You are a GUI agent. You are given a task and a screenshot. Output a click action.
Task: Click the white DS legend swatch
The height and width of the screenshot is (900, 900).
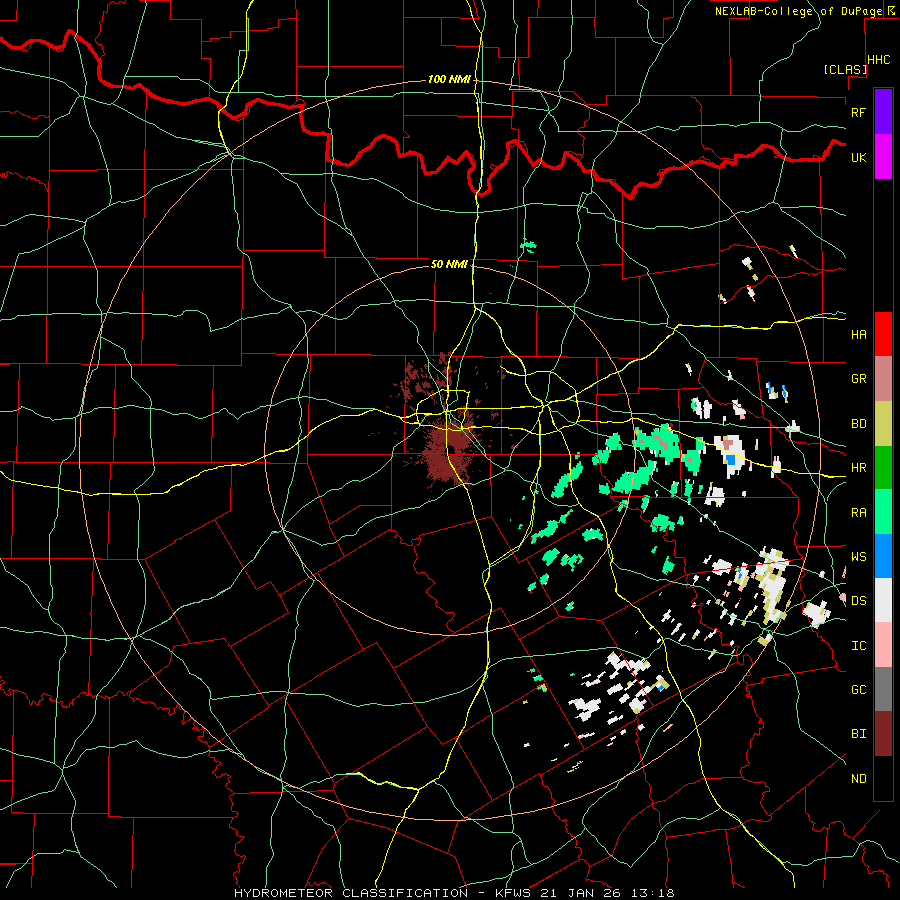[x=883, y=600]
